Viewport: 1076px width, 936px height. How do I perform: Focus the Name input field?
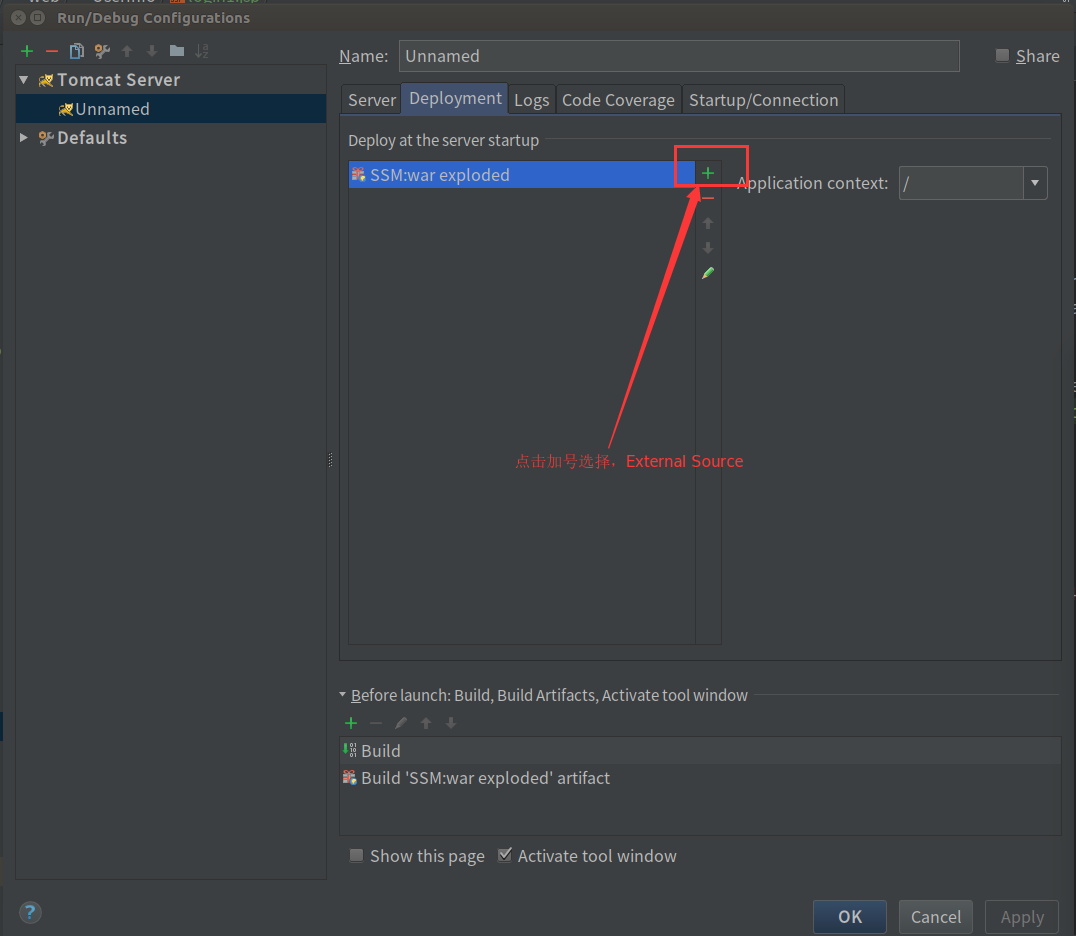[679, 56]
